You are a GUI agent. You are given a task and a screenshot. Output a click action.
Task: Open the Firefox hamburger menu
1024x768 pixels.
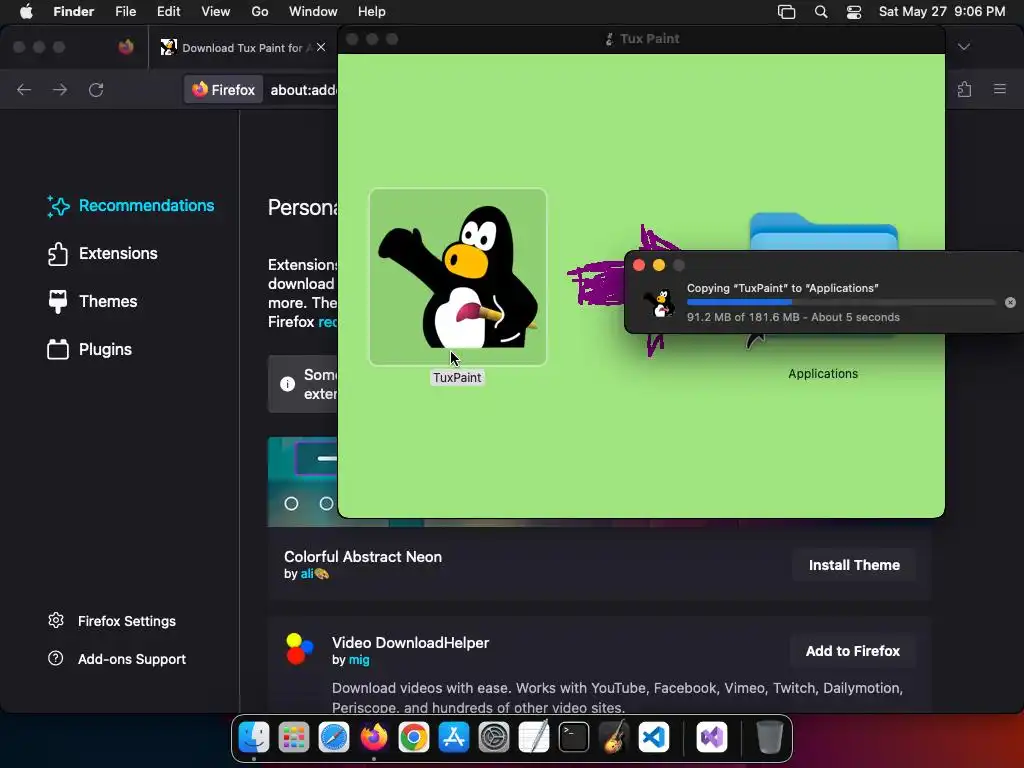pos(1000,89)
